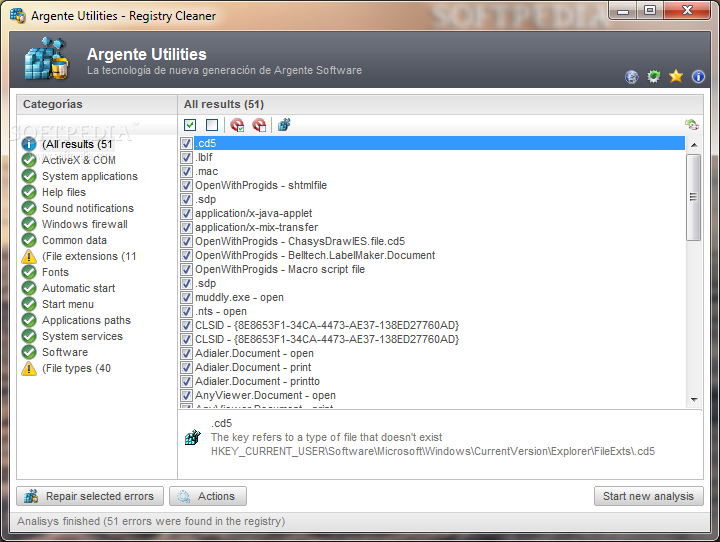Select the Sound notifications category
This screenshot has height=542, width=720.
[x=88, y=208]
